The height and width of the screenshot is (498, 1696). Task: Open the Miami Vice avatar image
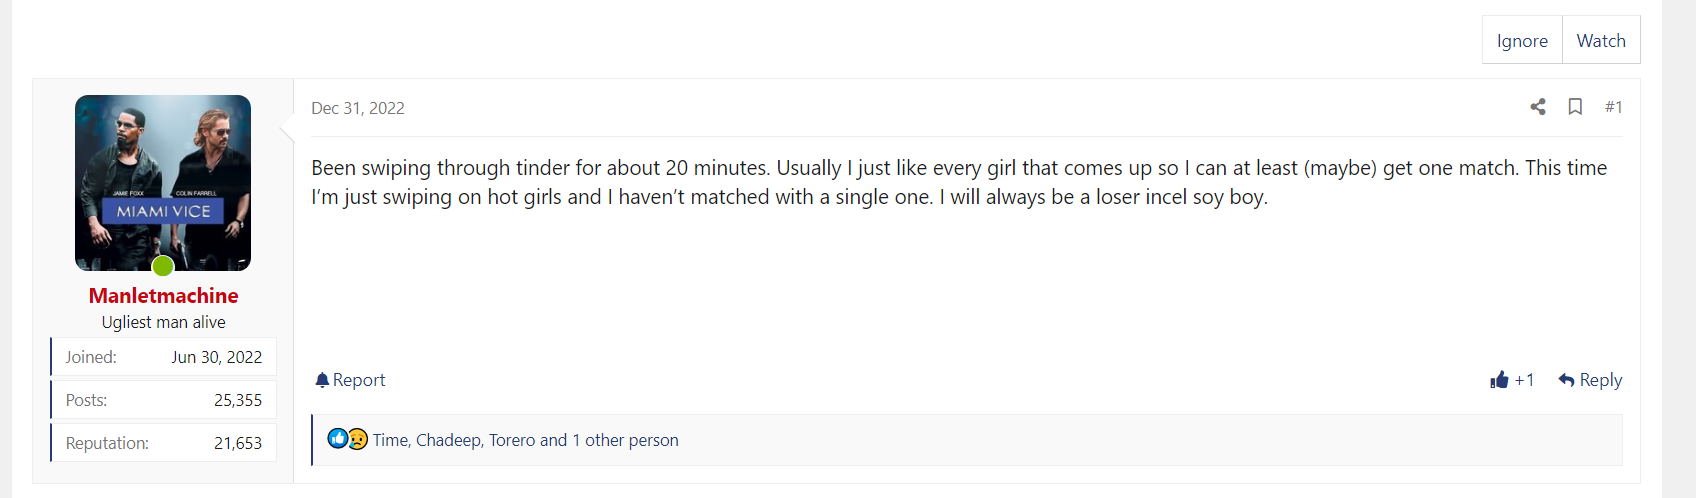click(x=163, y=183)
